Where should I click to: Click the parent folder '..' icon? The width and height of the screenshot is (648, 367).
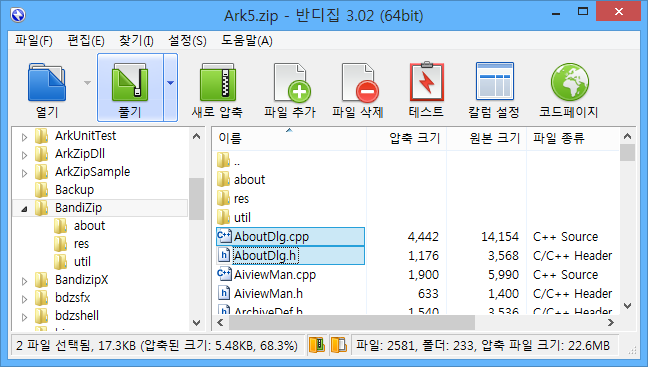[224, 160]
